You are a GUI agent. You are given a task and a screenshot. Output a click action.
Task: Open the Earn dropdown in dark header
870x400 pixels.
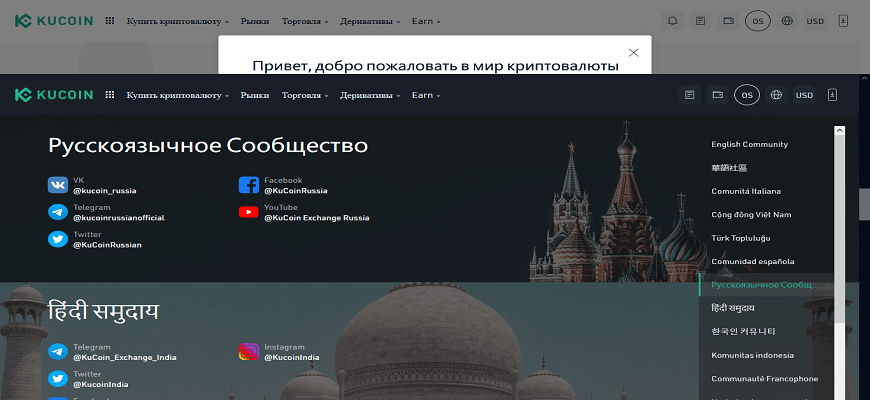click(x=425, y=95)
